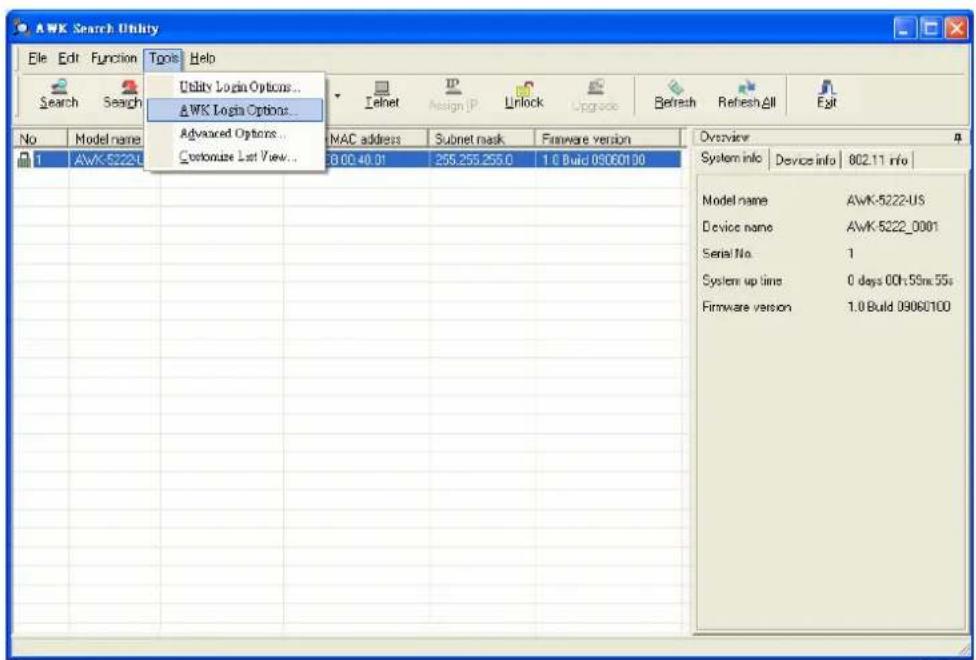This screenshot has height=660, width=976.
Task: Open the File menu
Action: (x=39, y=59)
